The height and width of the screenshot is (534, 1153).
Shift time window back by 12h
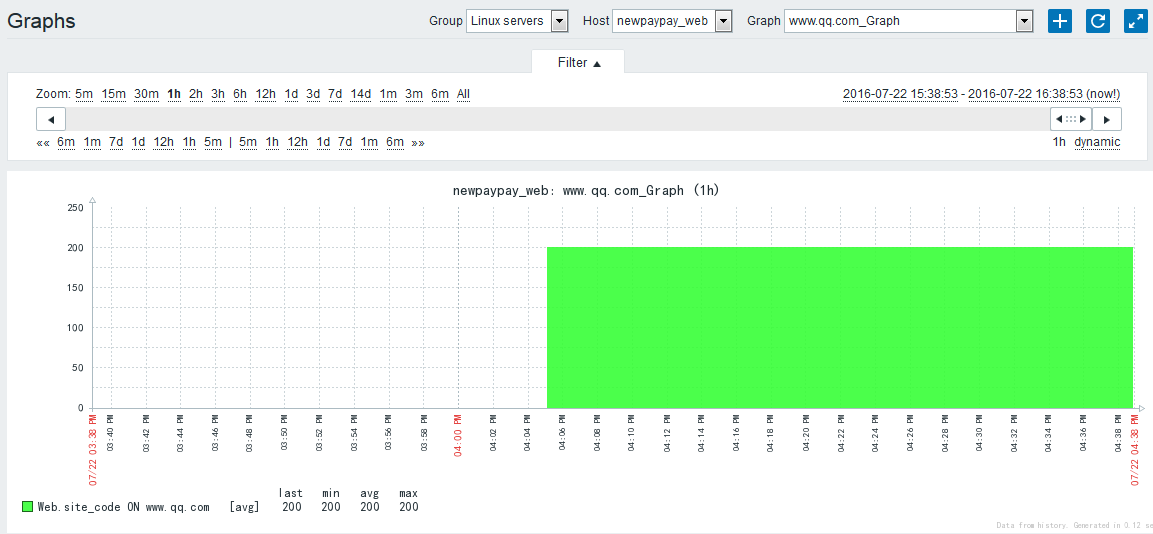(163, 142)
